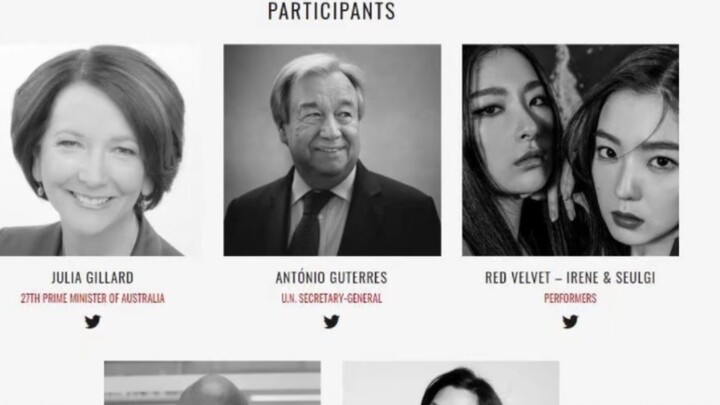The image size is (720, 405).
Task: Click U.N. Secretary-General subtitle
Action: pos(332,298)
